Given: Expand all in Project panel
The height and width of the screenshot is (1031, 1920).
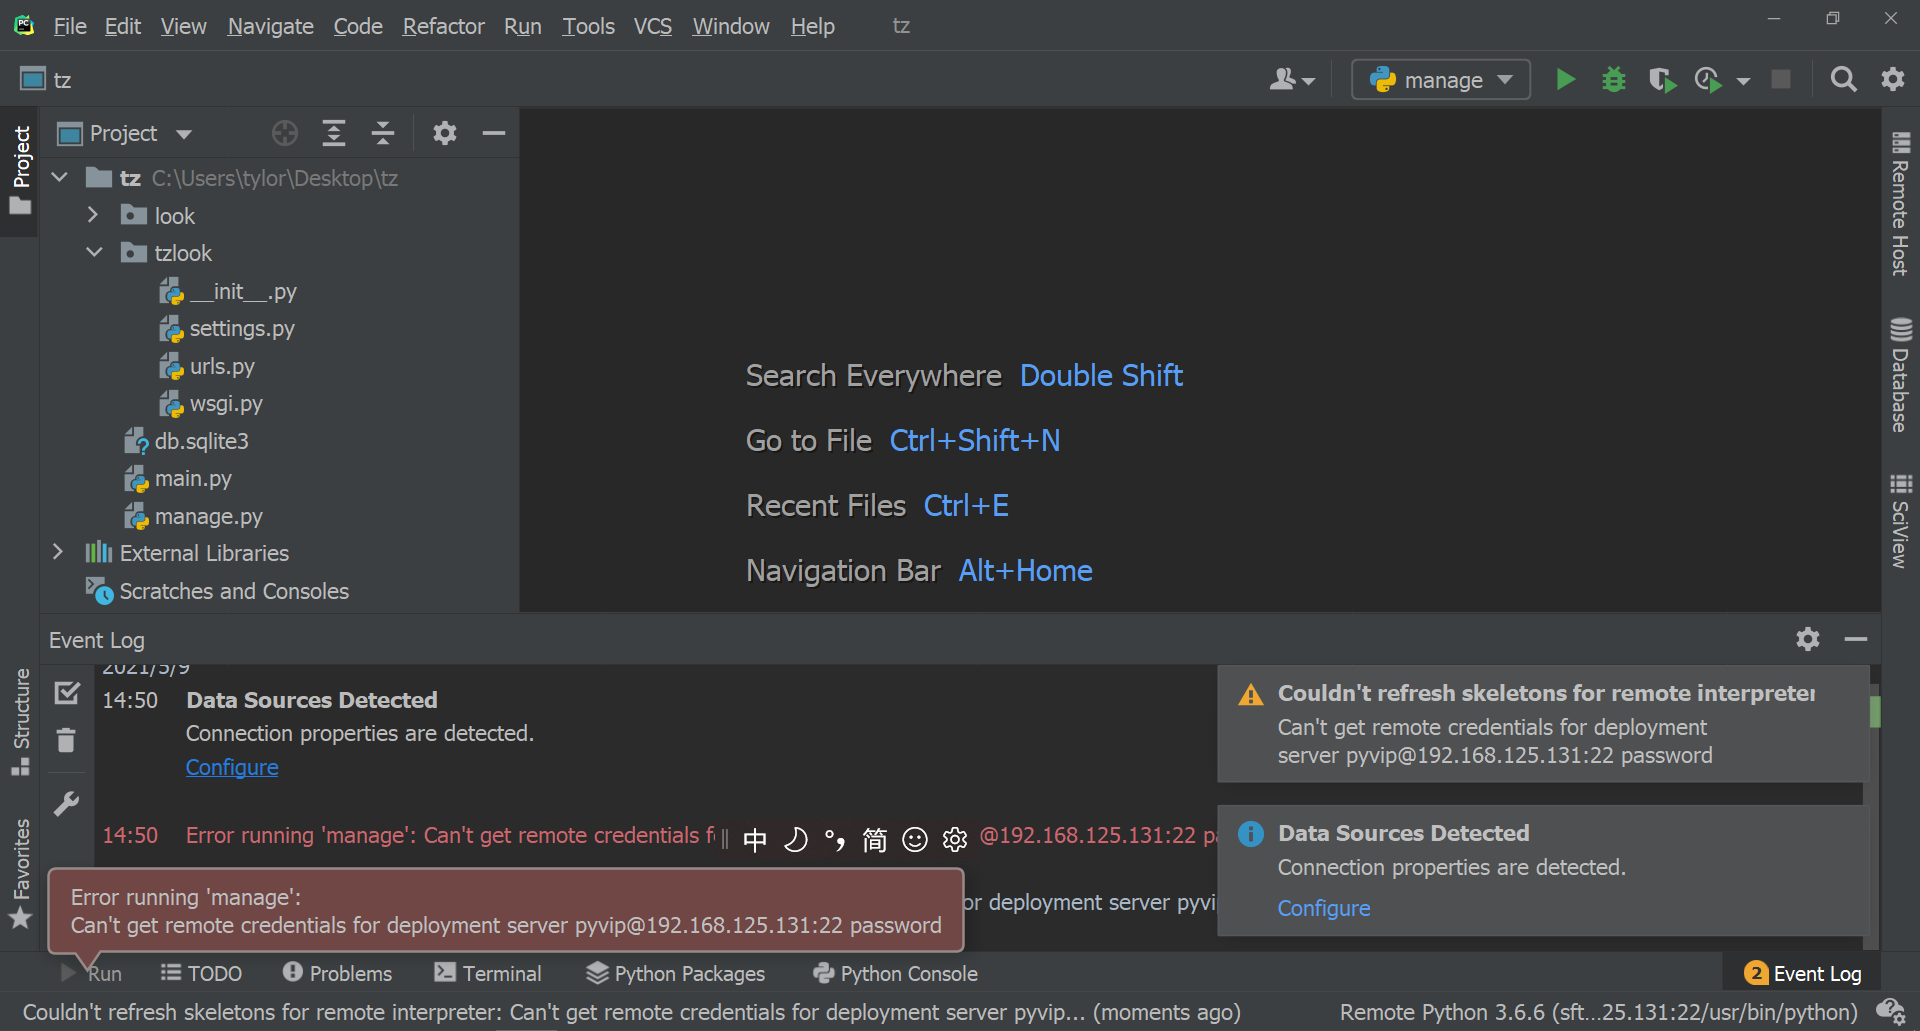Looking at the screenshot, I should pos(334,133).
